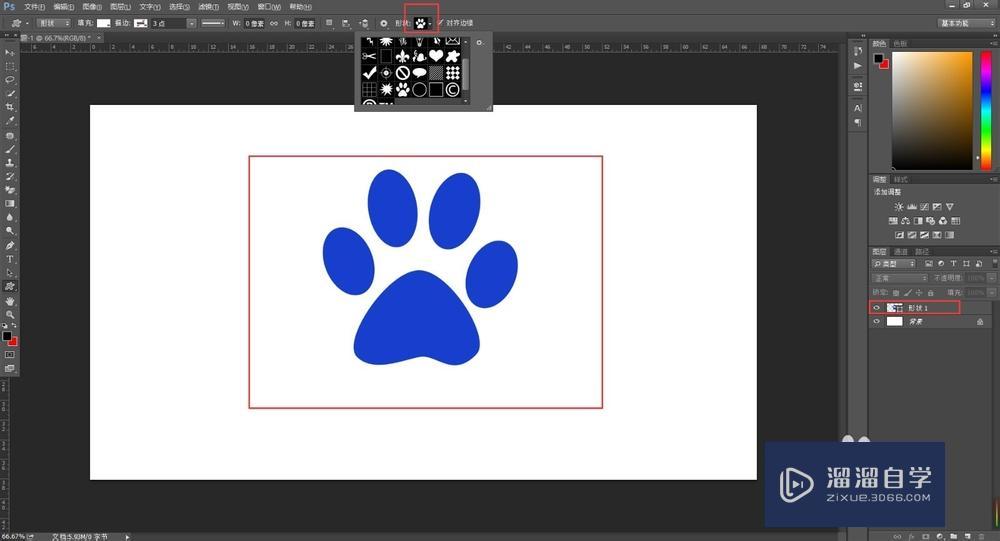
Task: Open tool preset picker dropdown
Action: pyautogui.click(x=19, y=23)
